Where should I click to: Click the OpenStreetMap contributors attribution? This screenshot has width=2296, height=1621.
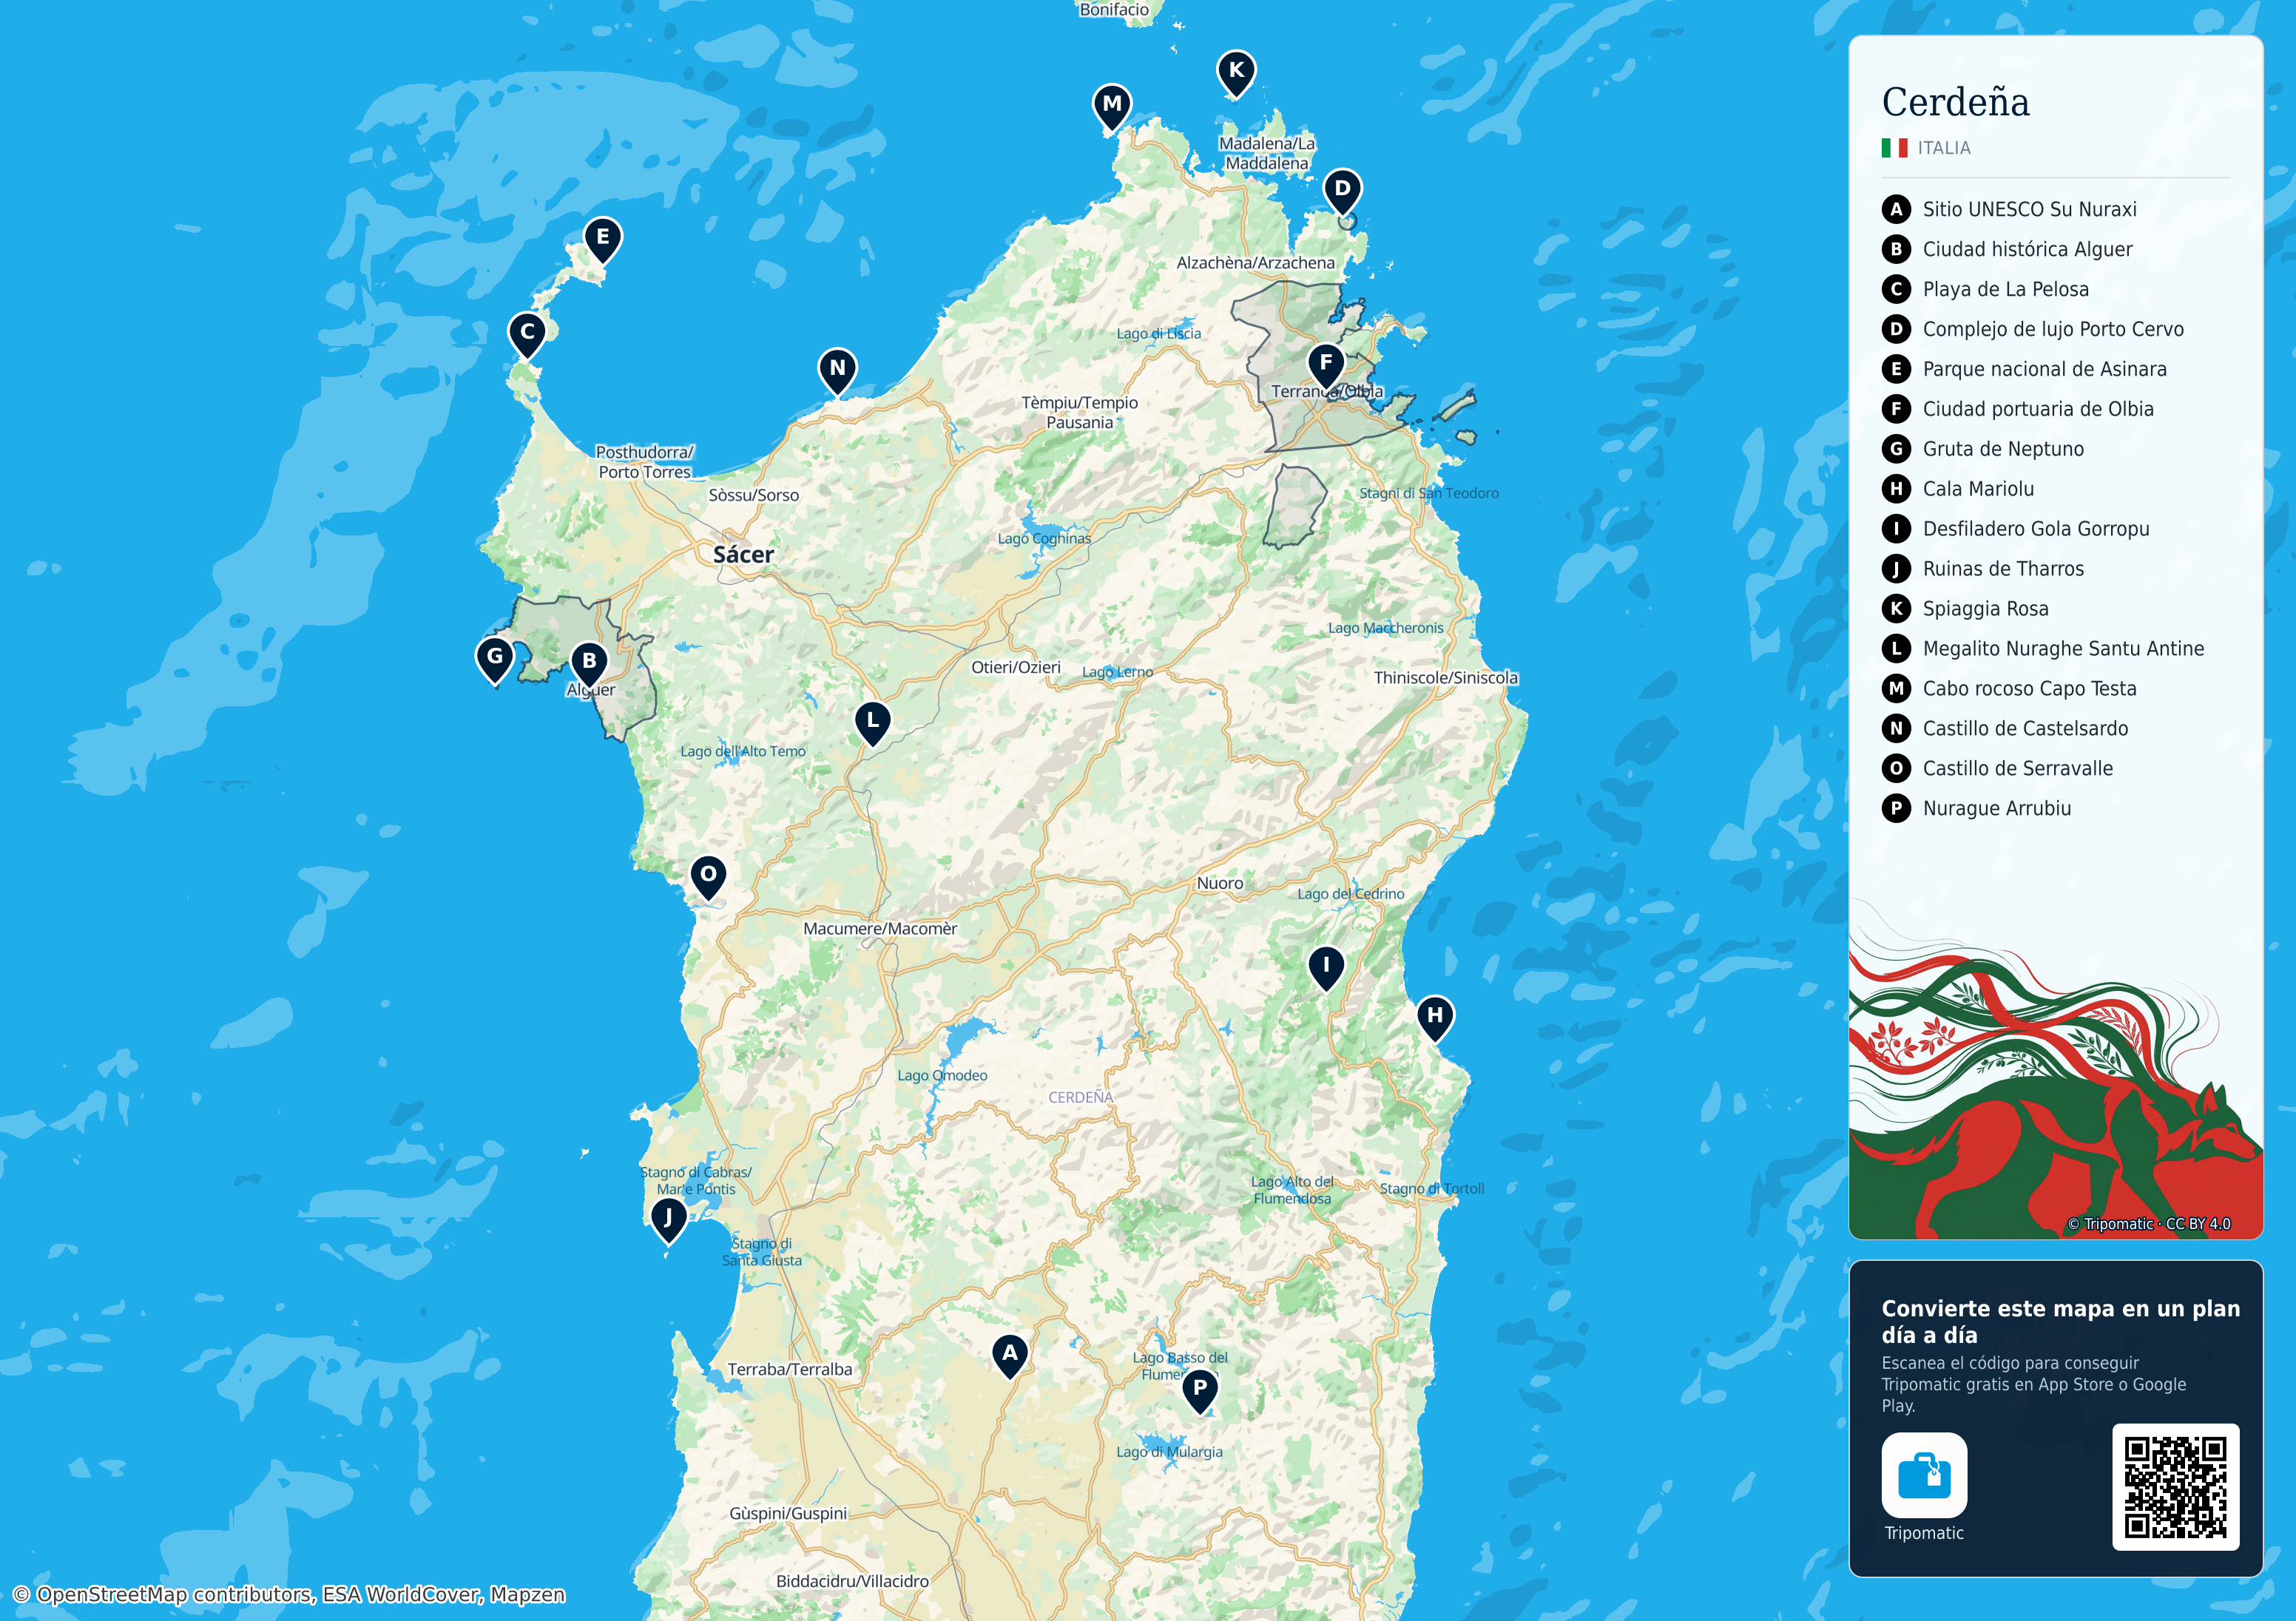pos(289,1594)
